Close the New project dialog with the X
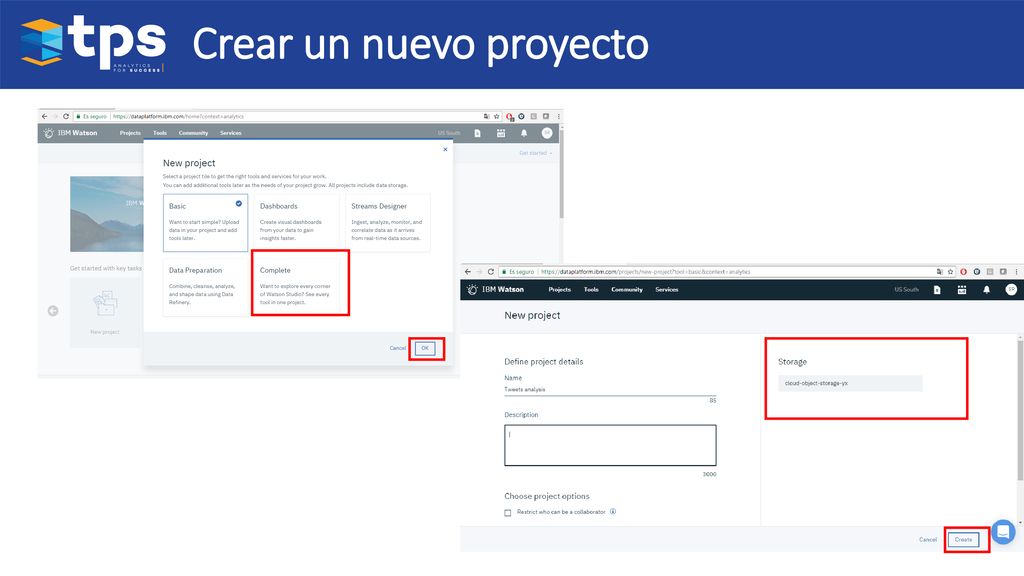The width and height of the screenshot is (1024, 576). tap(445, 150)
